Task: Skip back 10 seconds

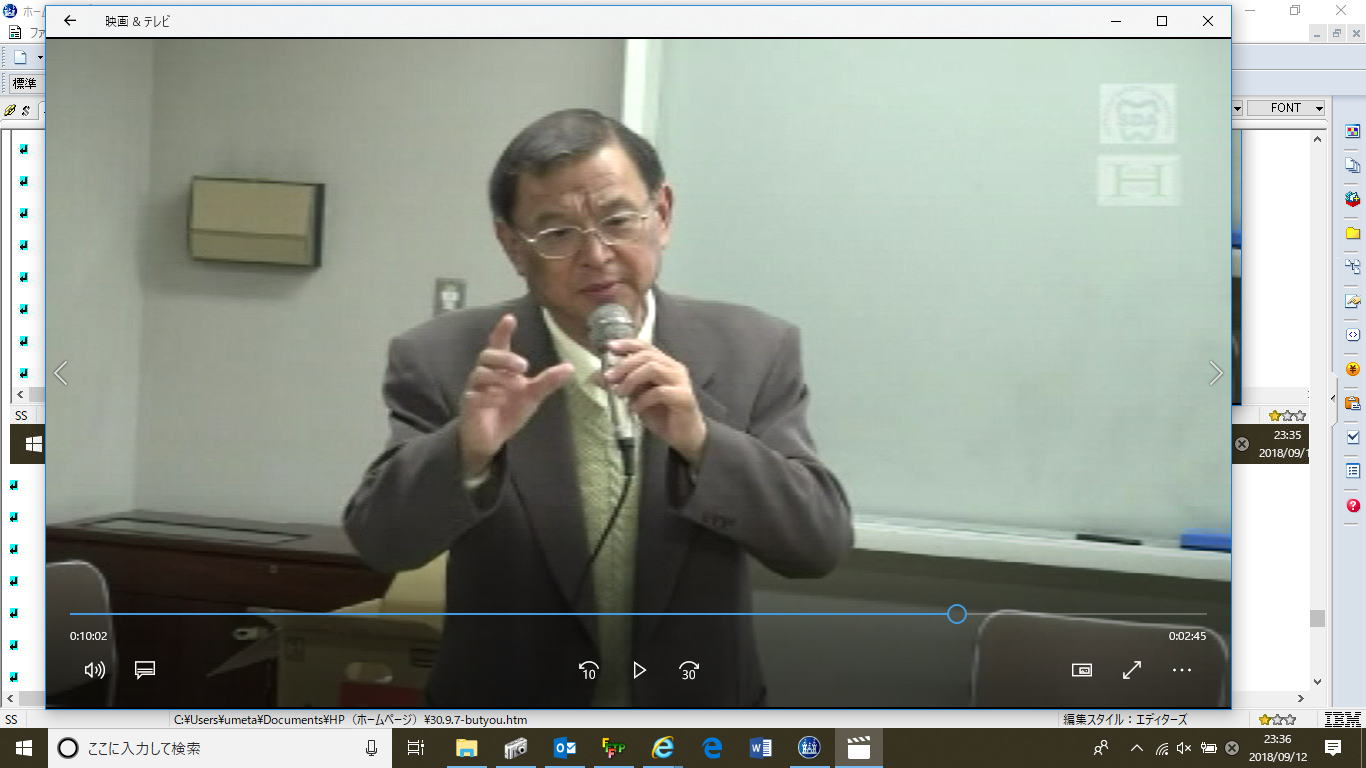Action: 589,670
